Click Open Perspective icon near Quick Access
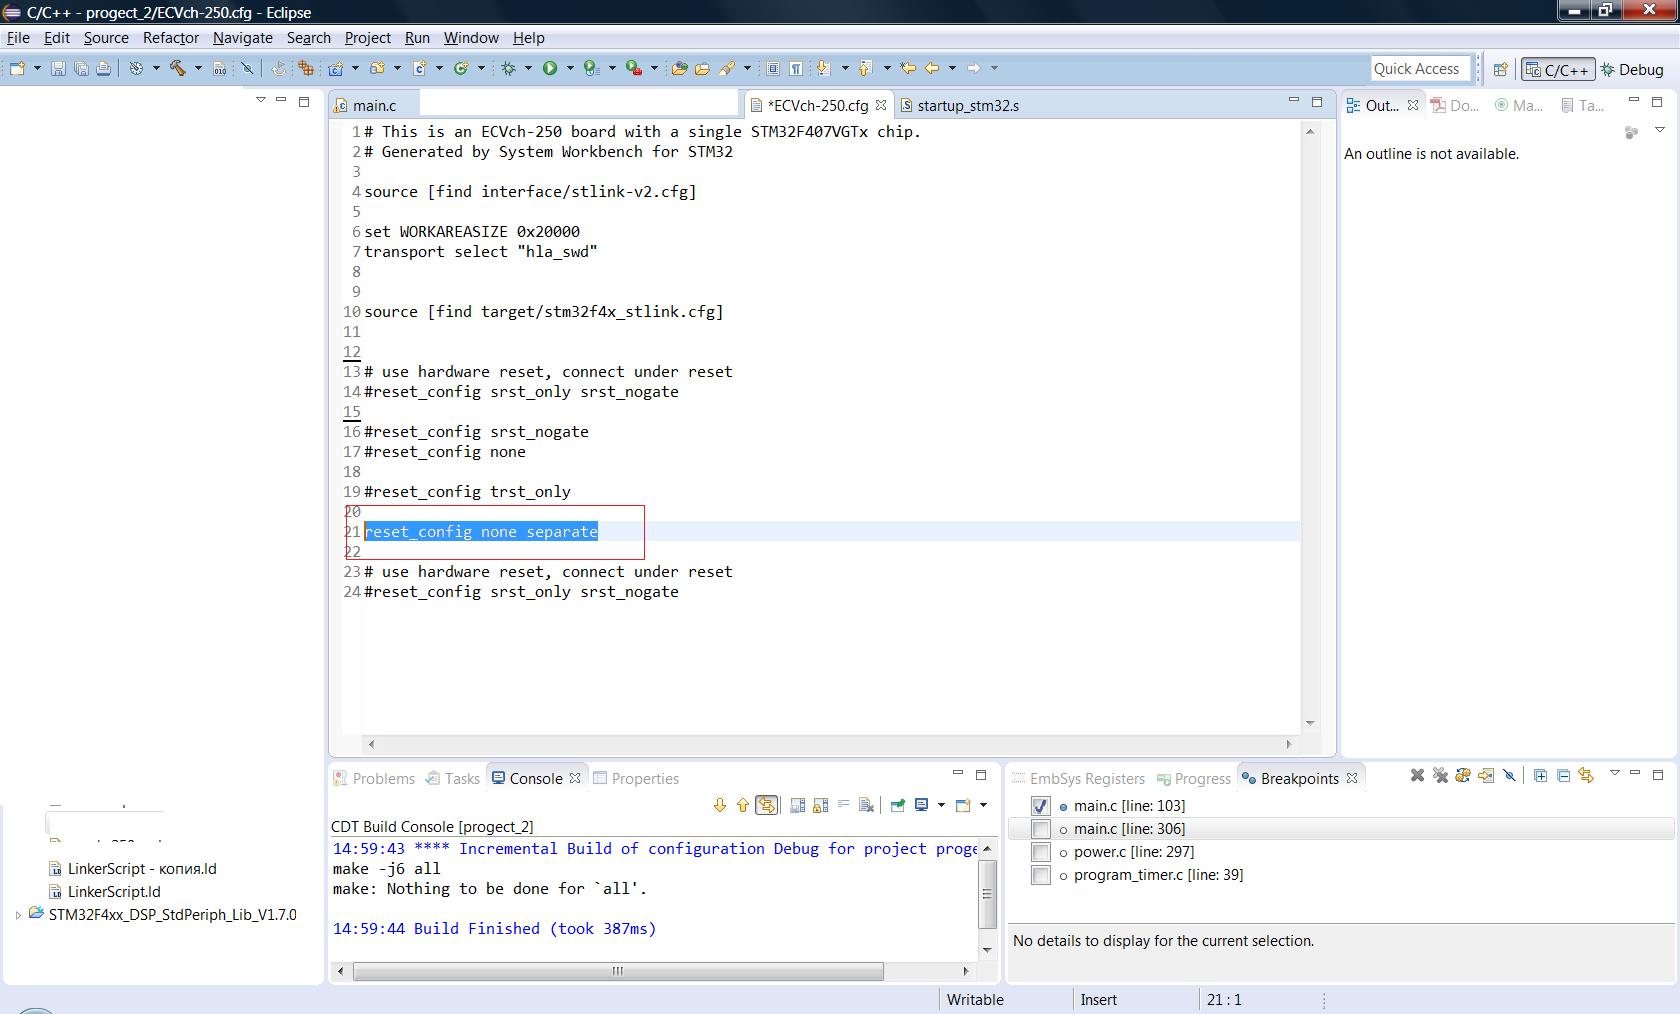The image size is (1680, 1014). (1500, 69)
